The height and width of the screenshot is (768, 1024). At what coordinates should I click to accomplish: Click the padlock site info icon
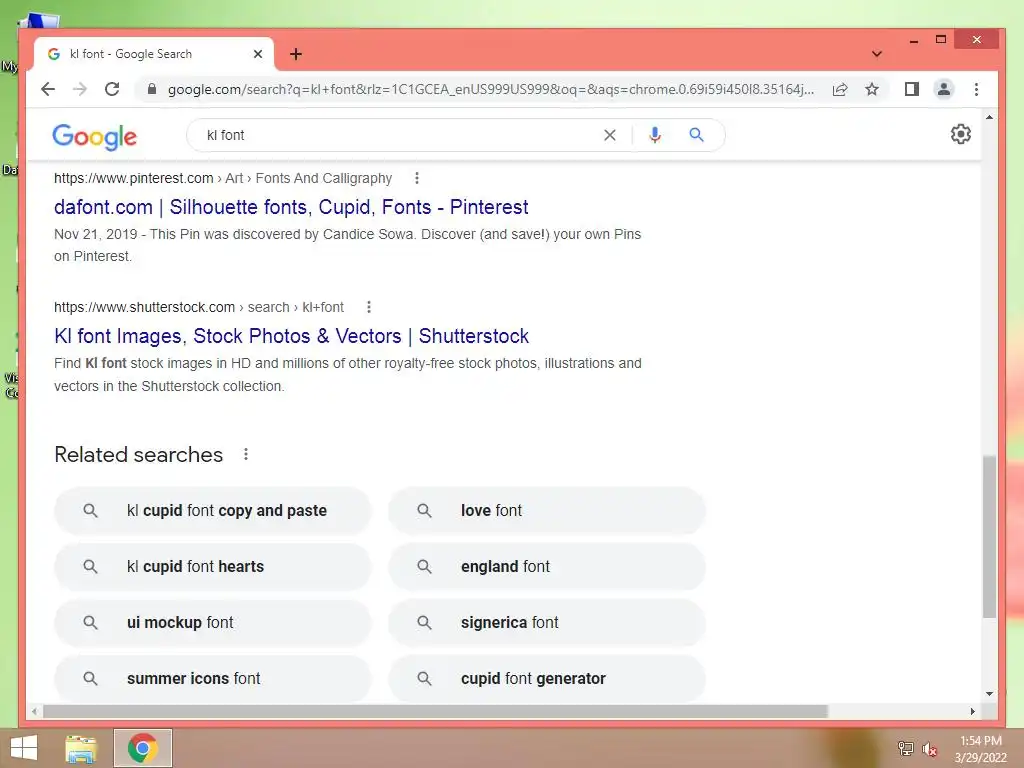point(152,89)
